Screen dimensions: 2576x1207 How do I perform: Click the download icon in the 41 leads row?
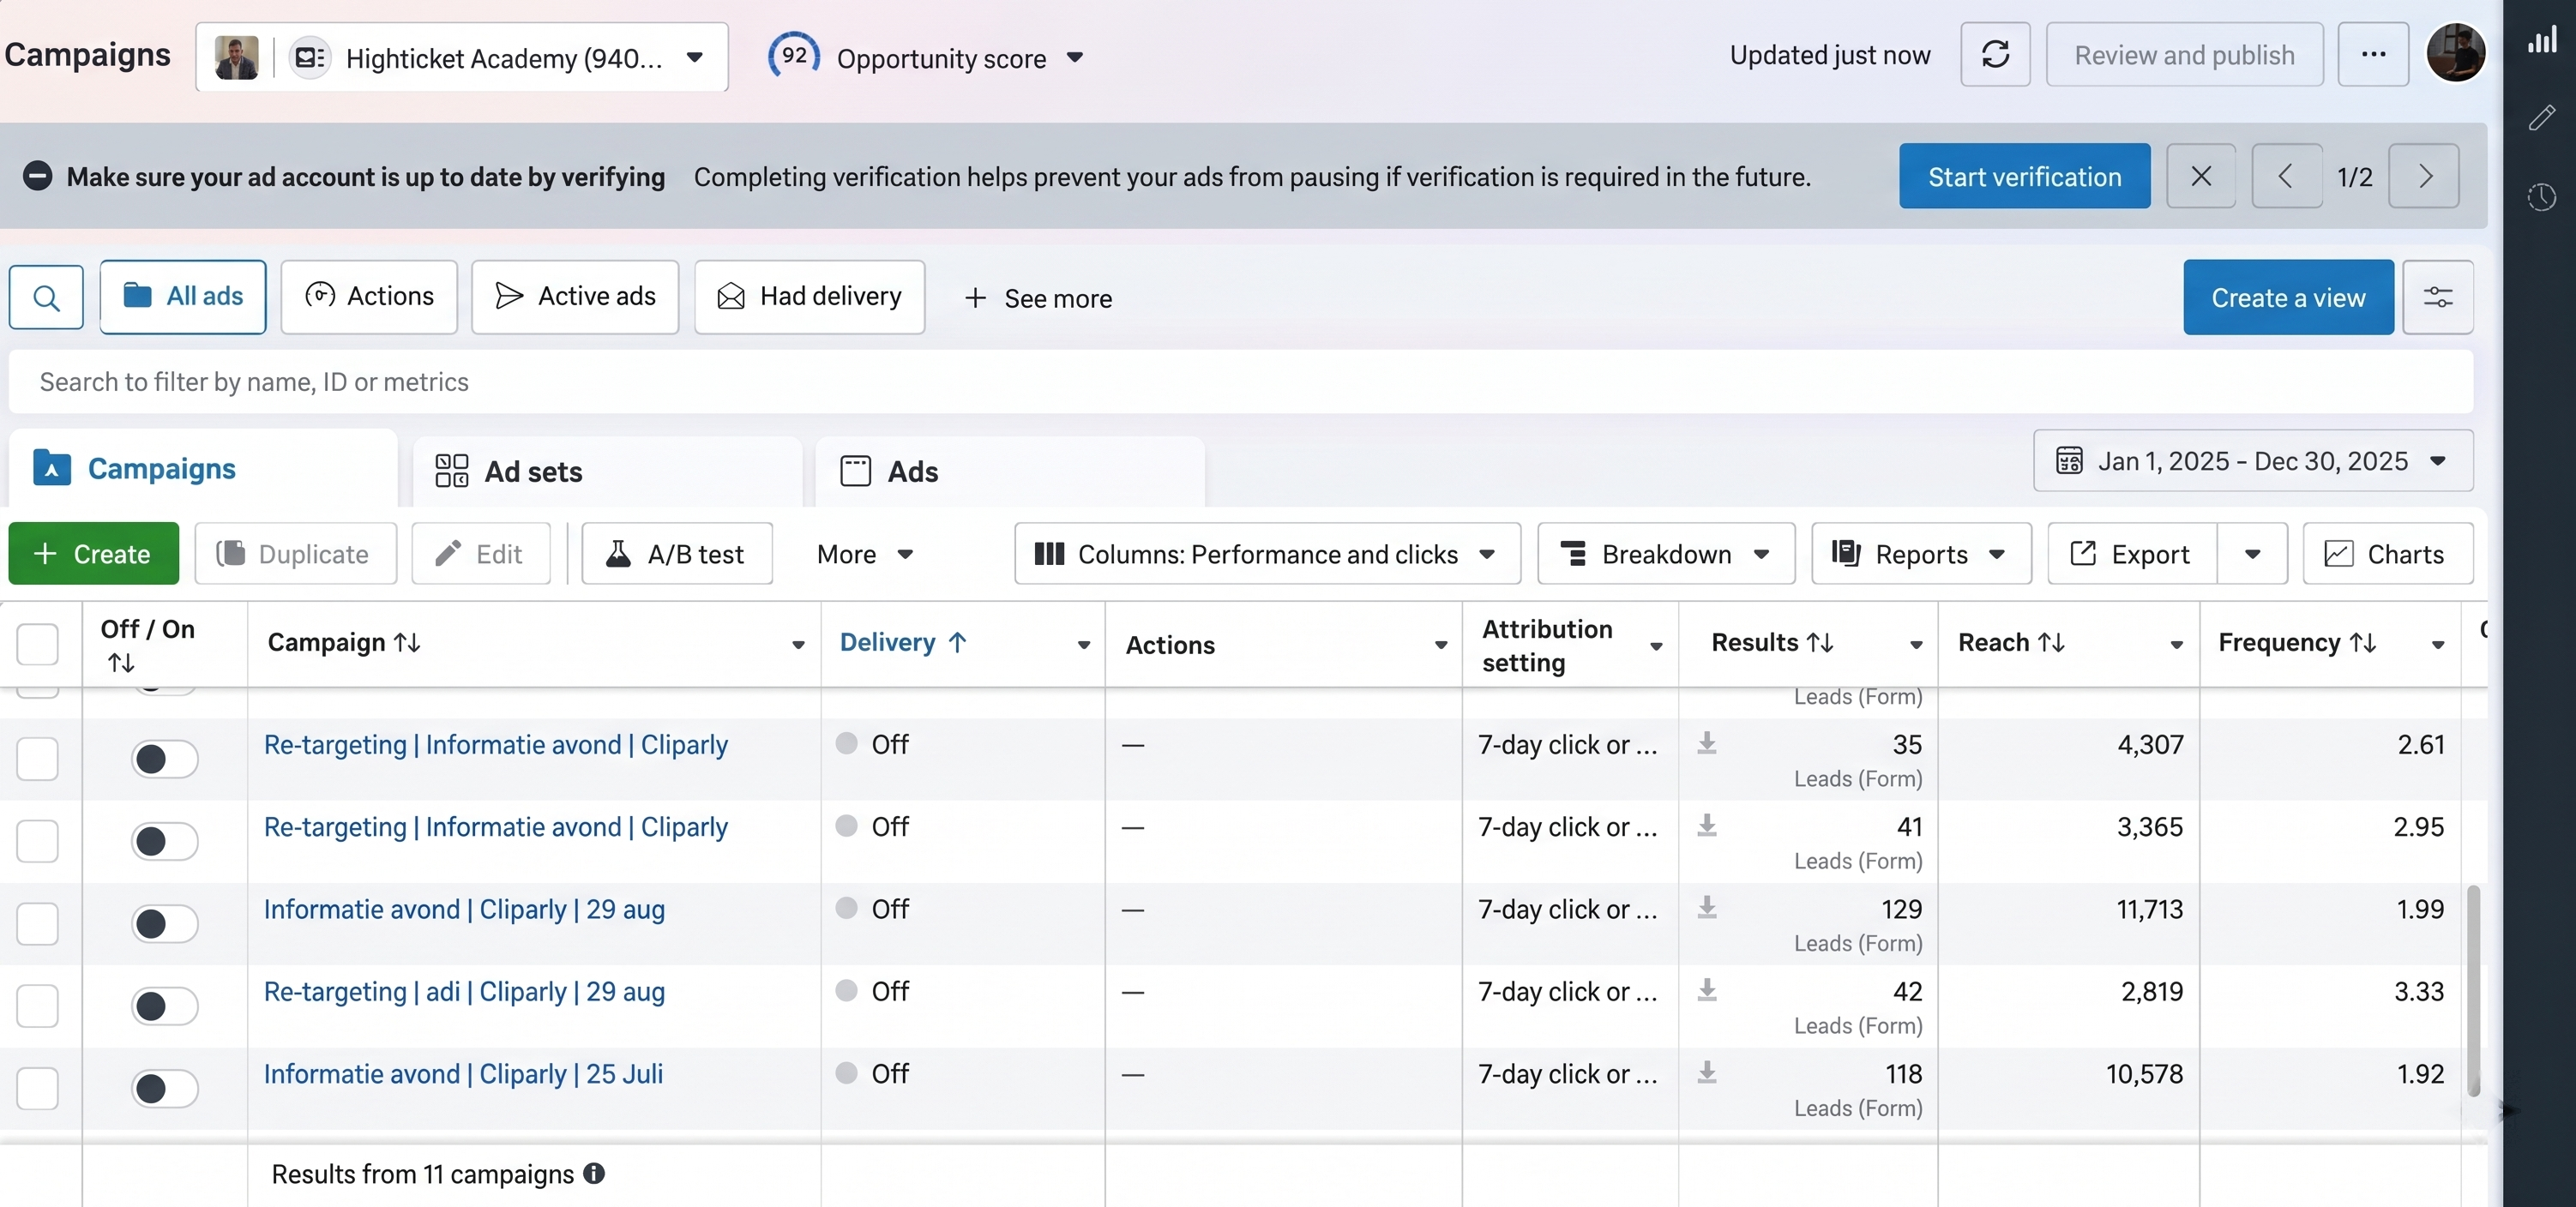pos(1707,826)
